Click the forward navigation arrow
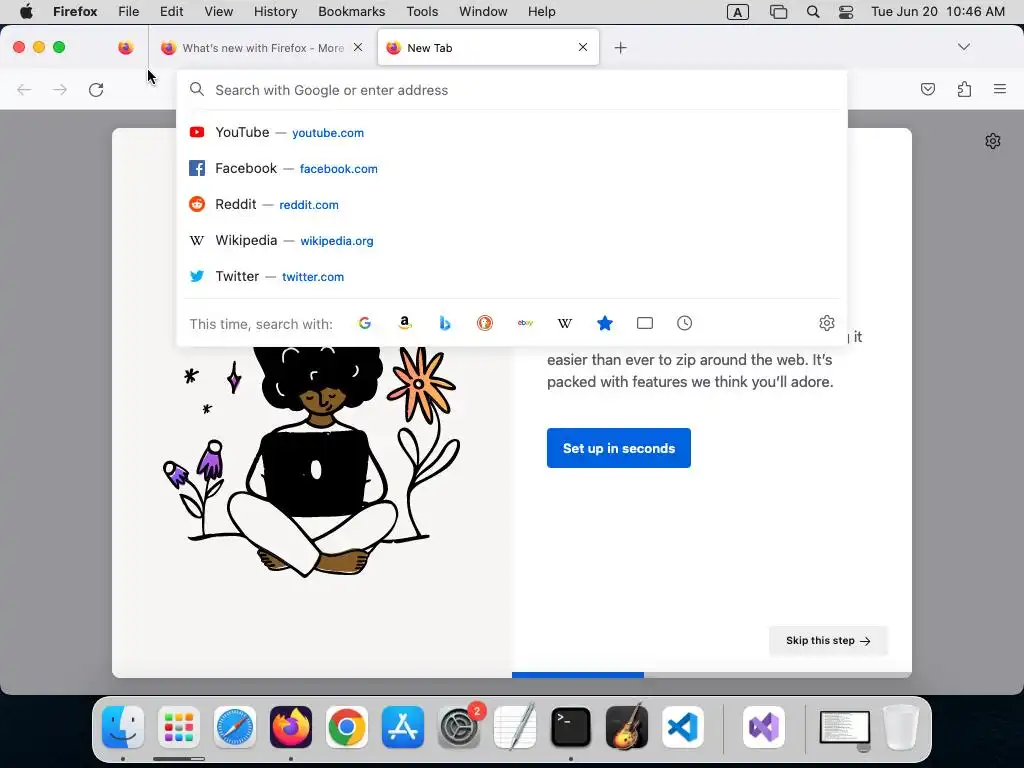The image size is (1024, 768). click(60, 89)
